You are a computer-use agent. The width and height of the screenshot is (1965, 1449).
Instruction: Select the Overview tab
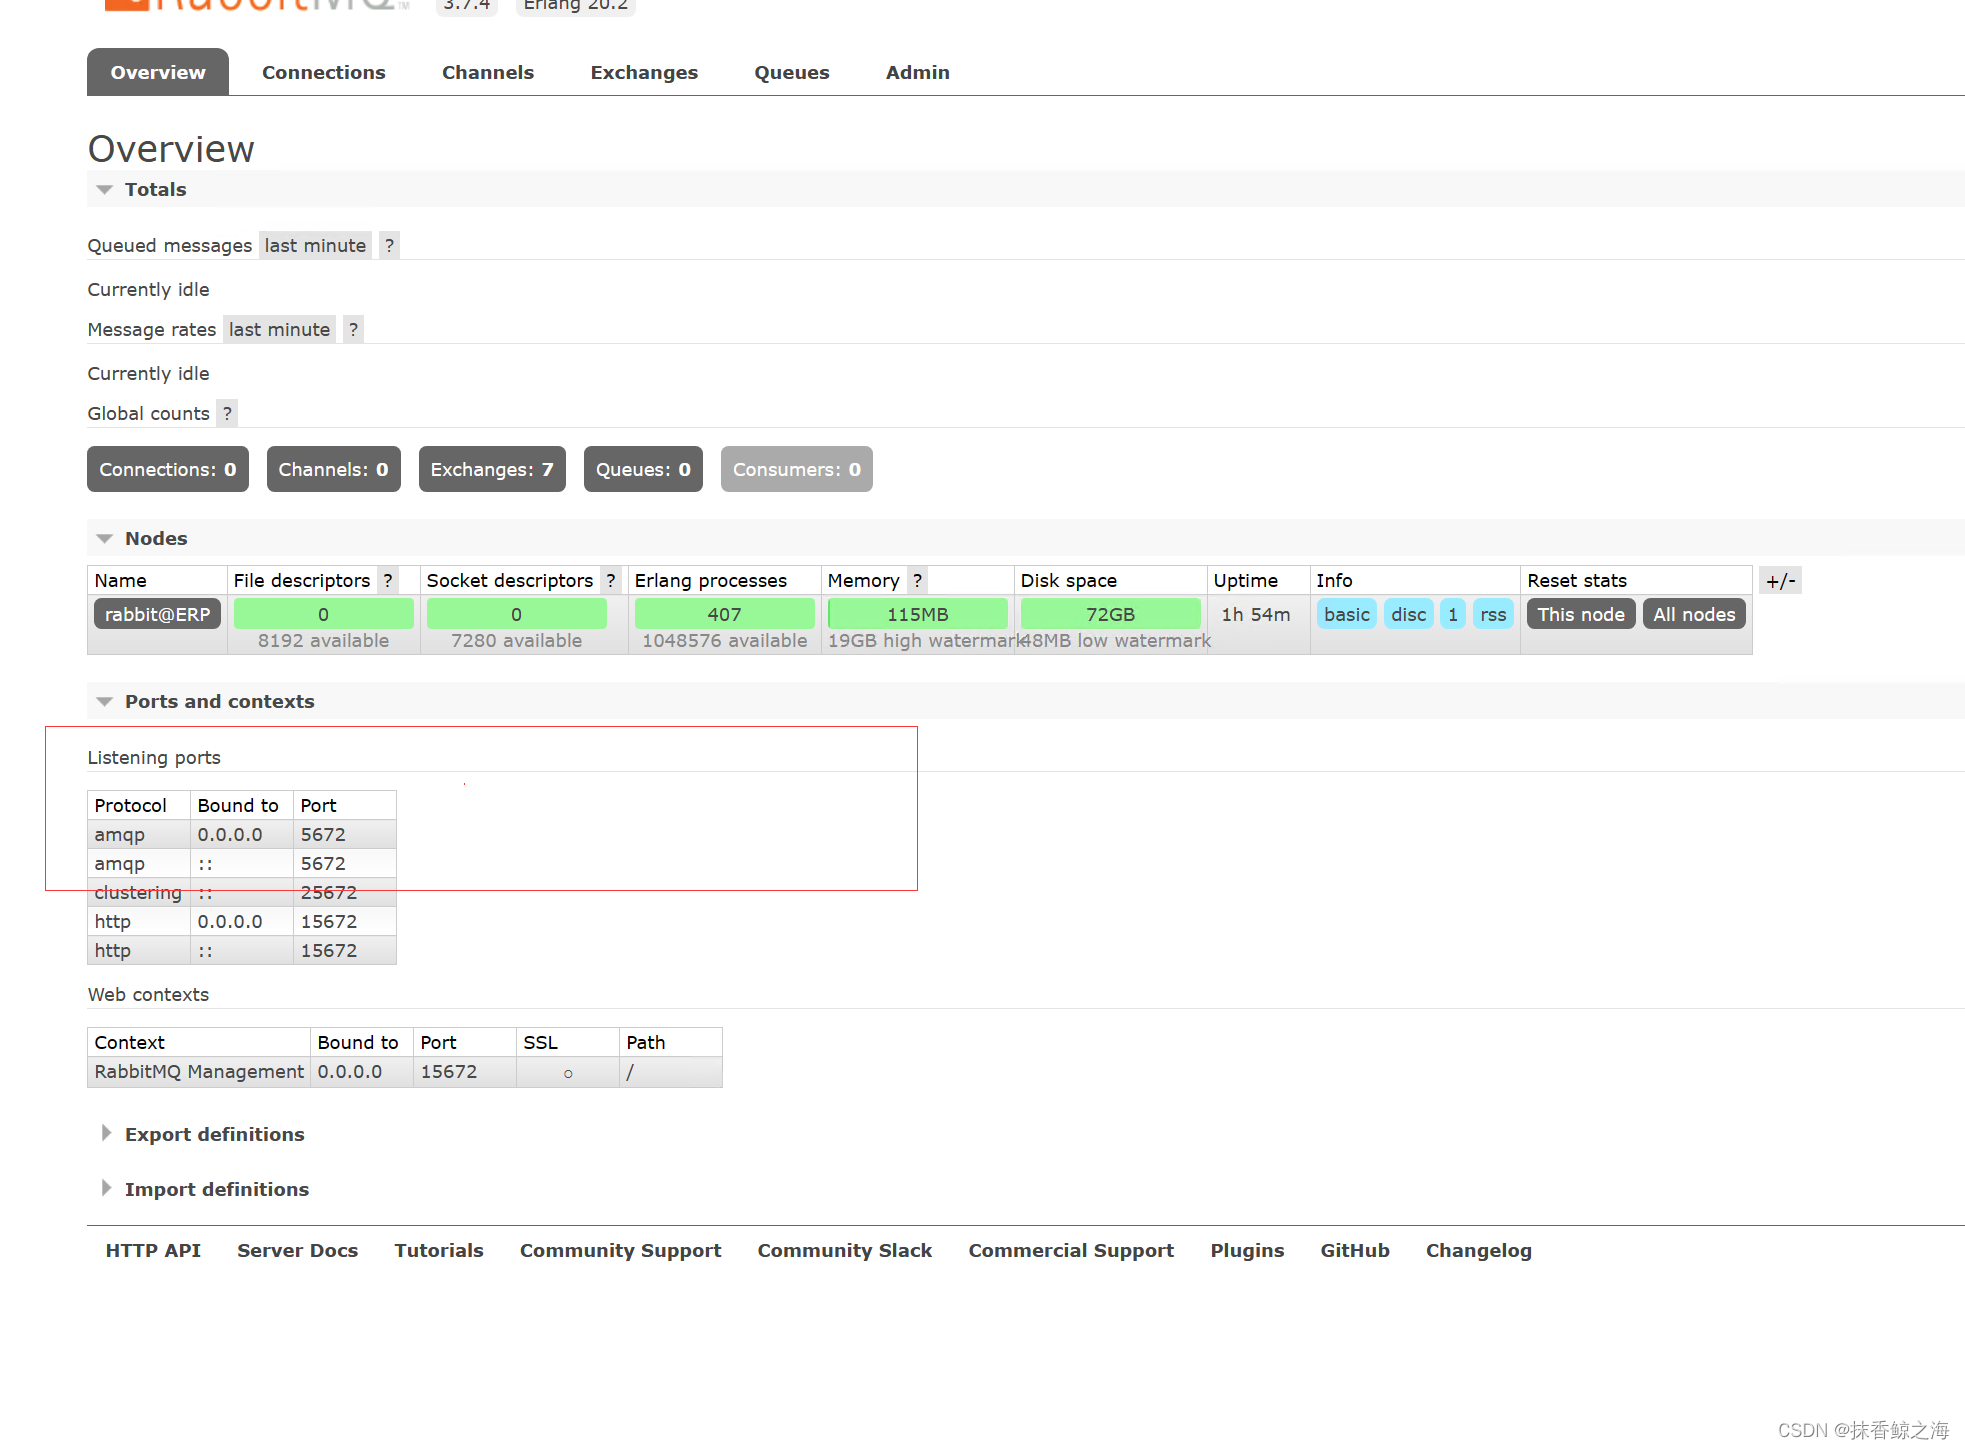[158, 73]
